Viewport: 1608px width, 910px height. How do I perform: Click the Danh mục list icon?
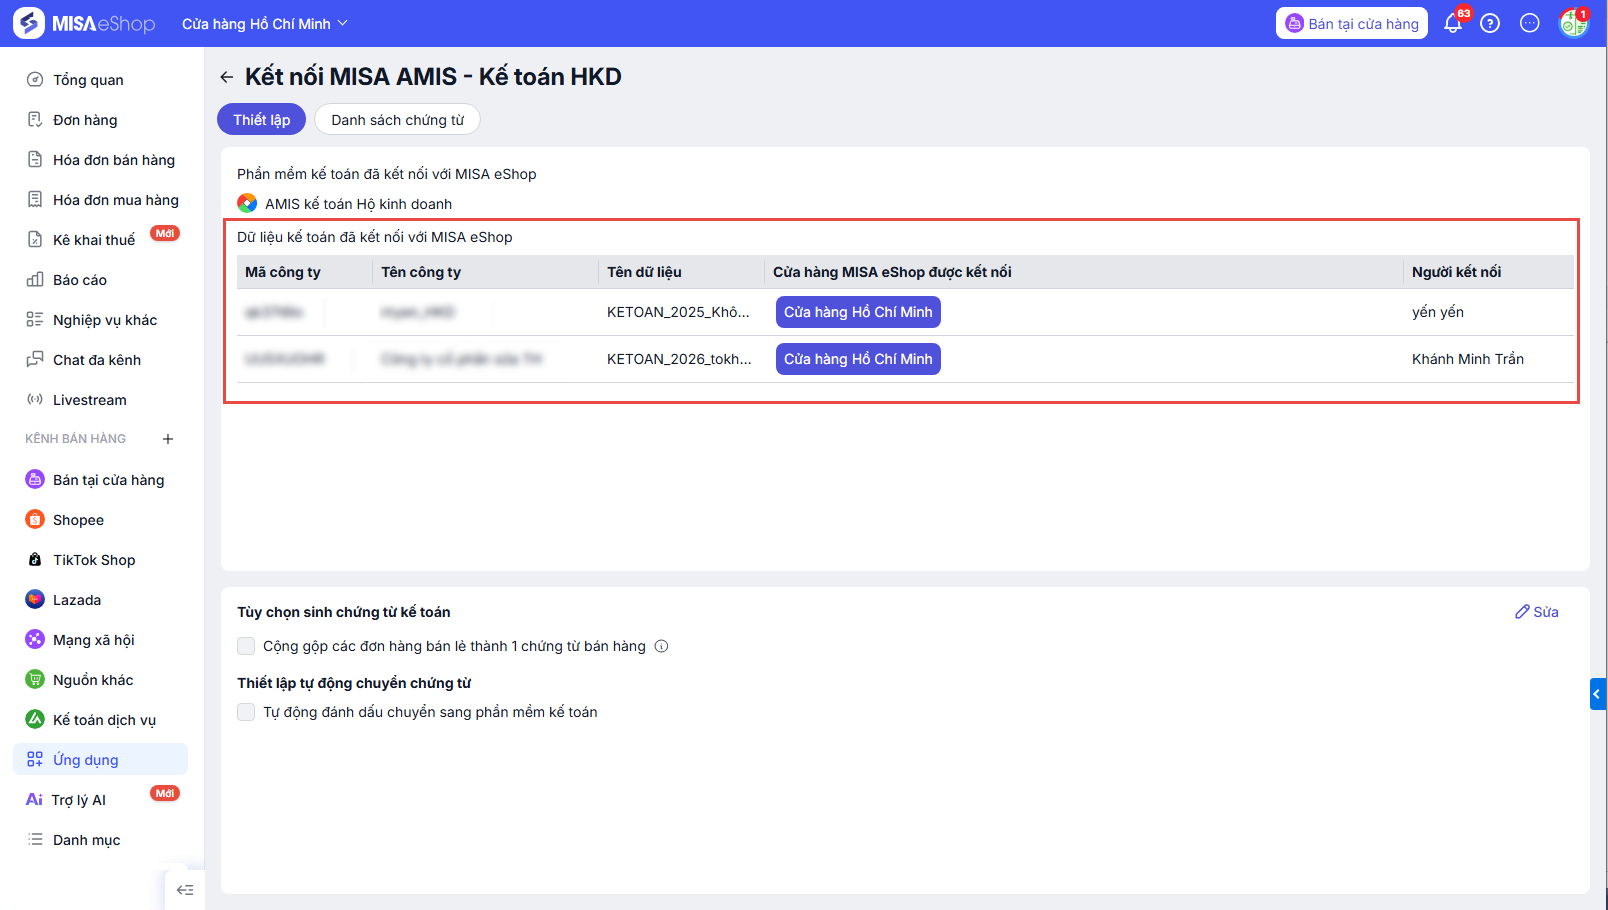coord(35,840)
